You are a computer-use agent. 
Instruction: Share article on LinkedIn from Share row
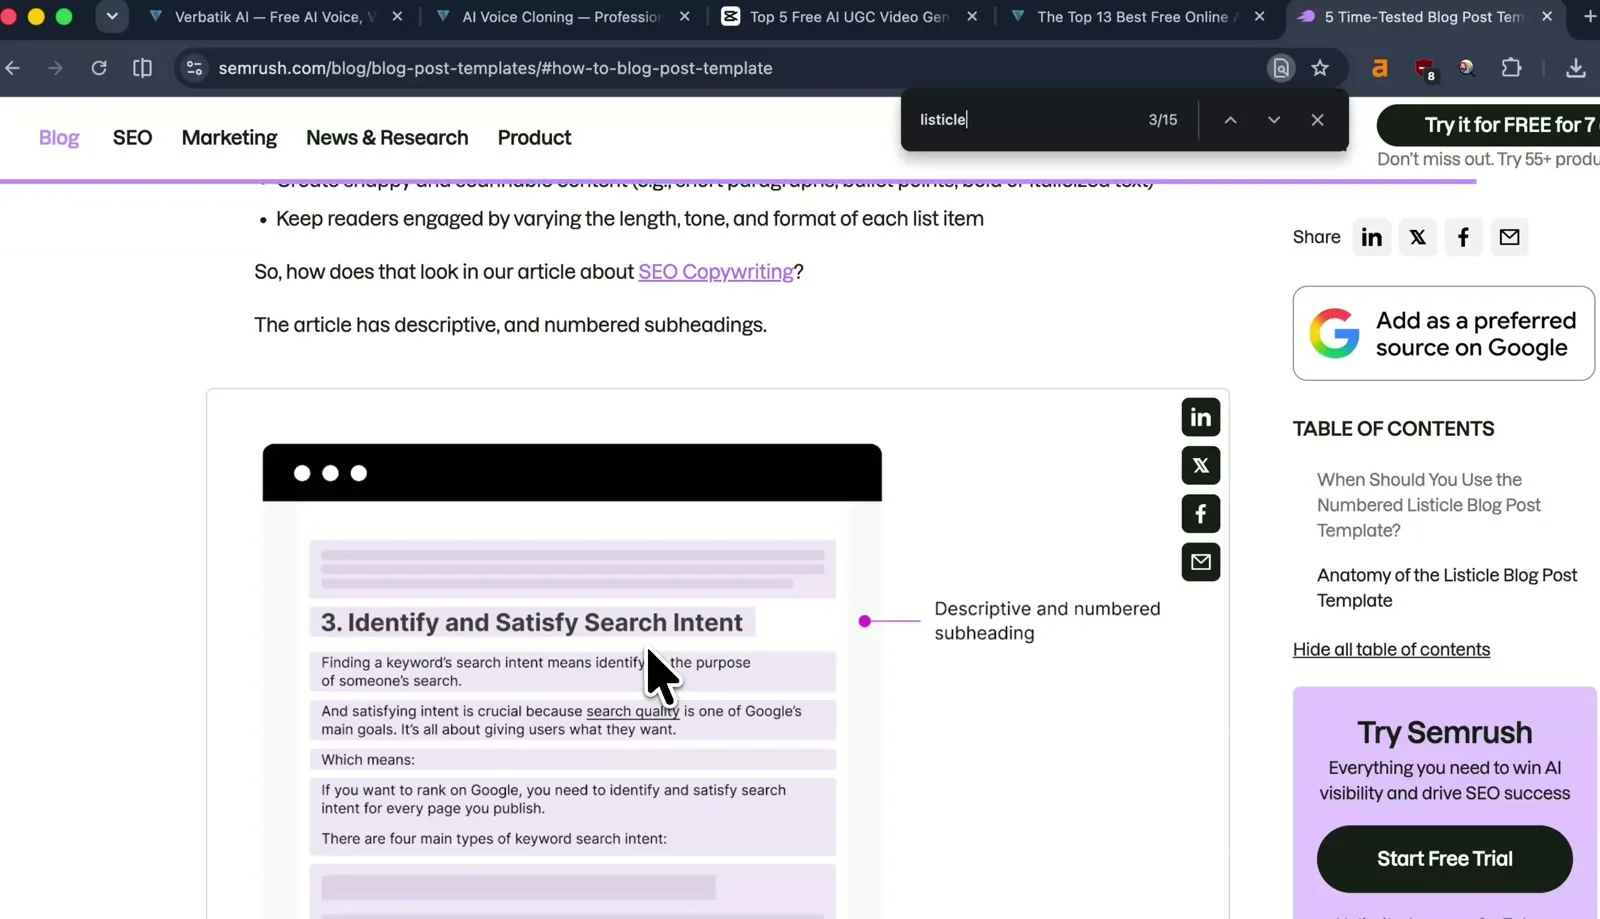pyautogui.click(x=1372, y=237)
